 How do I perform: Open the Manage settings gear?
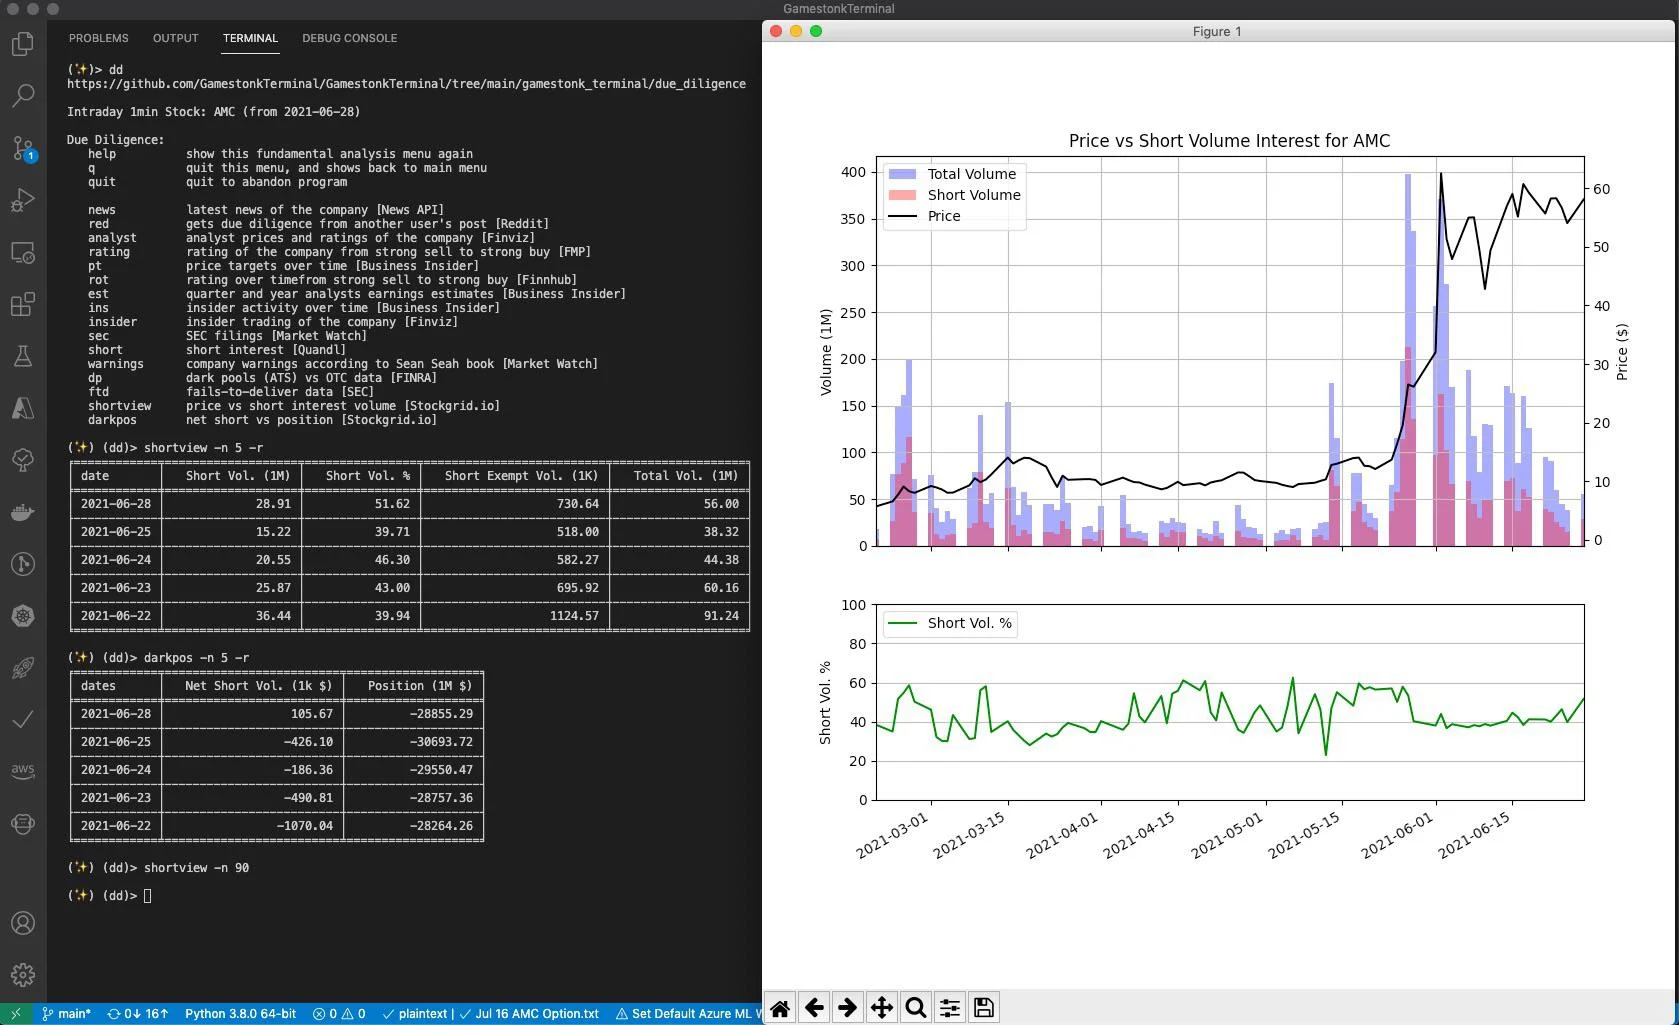tap(22, 974)
